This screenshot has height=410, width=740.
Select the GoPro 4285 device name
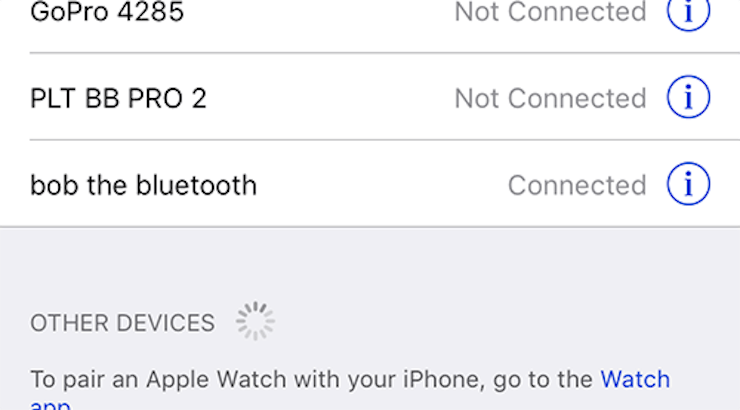click(107, 11)
